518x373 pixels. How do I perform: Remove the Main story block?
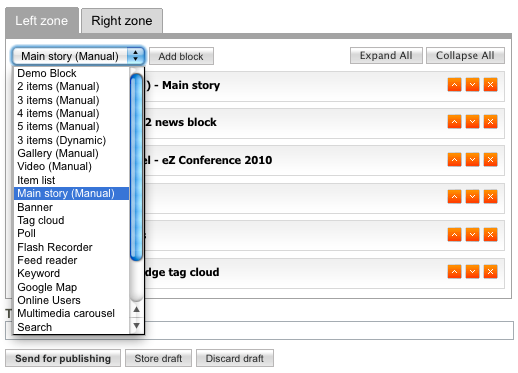click(490, 85)
